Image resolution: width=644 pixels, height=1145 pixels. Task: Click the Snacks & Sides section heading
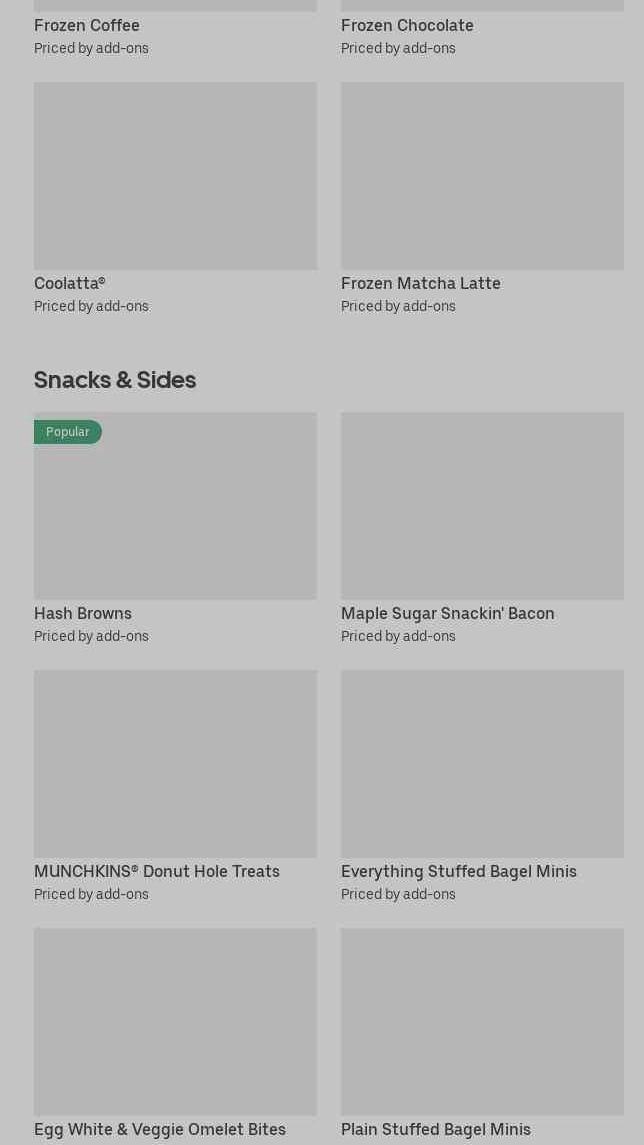115,379
